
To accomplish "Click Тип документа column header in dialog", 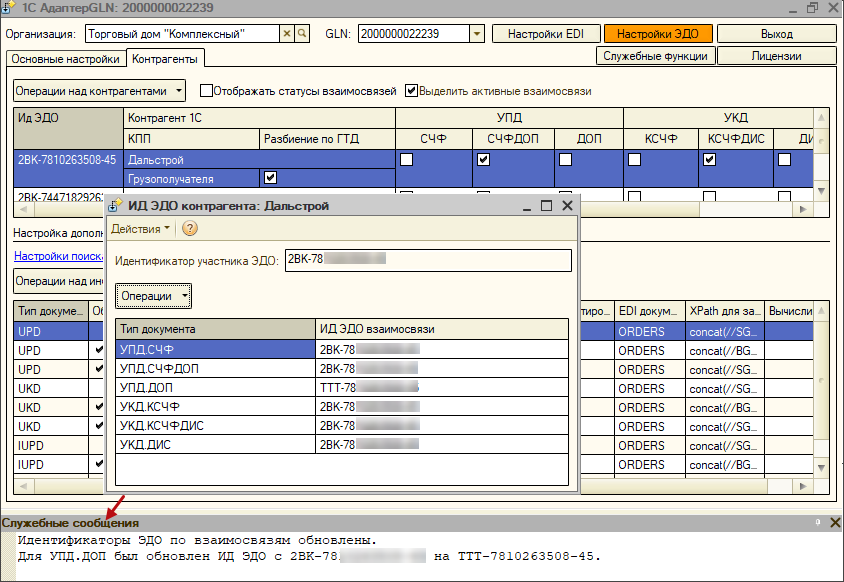I will point(215,329).
